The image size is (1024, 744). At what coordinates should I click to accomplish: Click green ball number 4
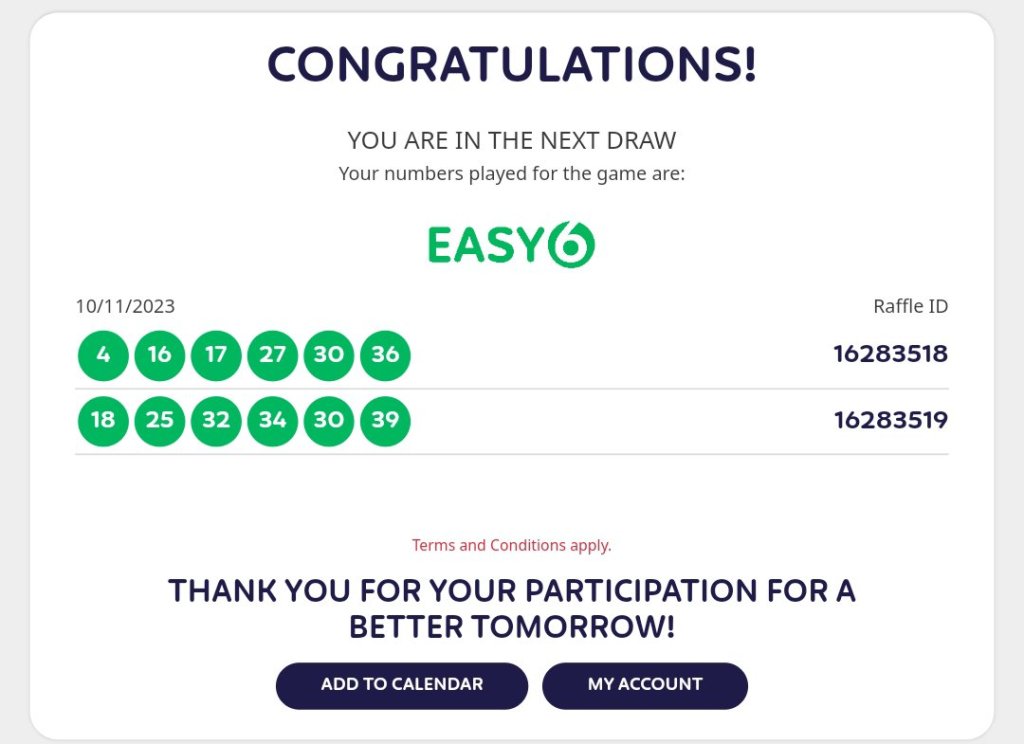pyautogui.click(x=103, y=355)
